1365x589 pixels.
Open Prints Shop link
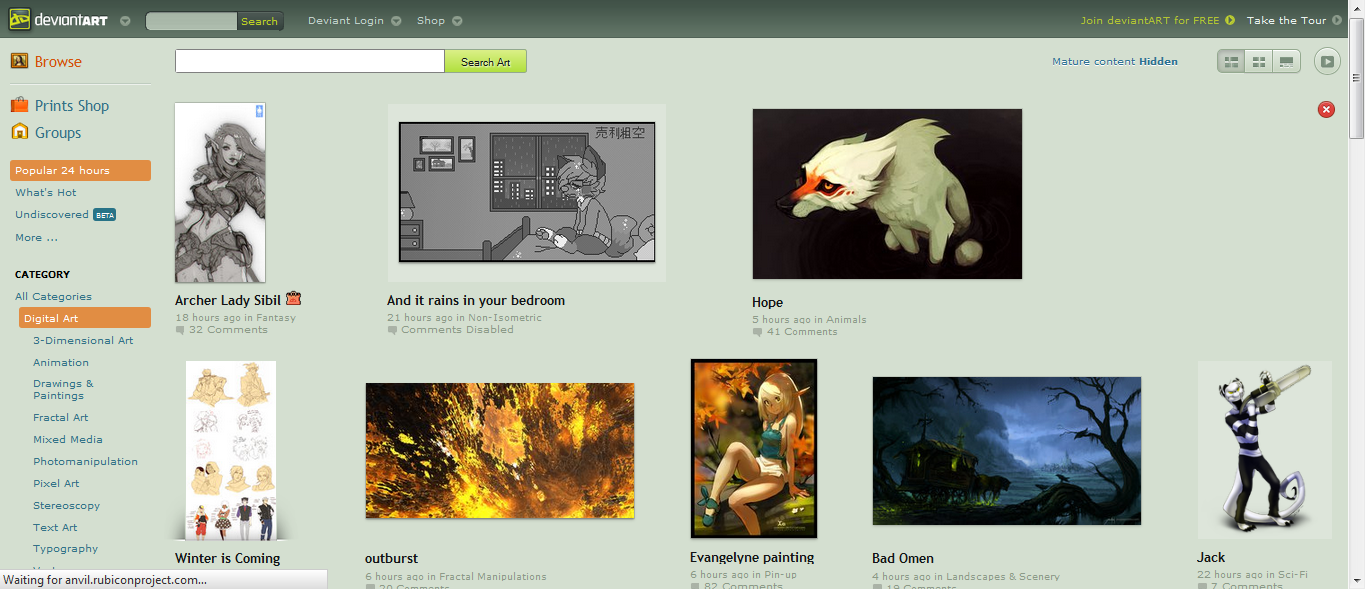tap(72, 106)
